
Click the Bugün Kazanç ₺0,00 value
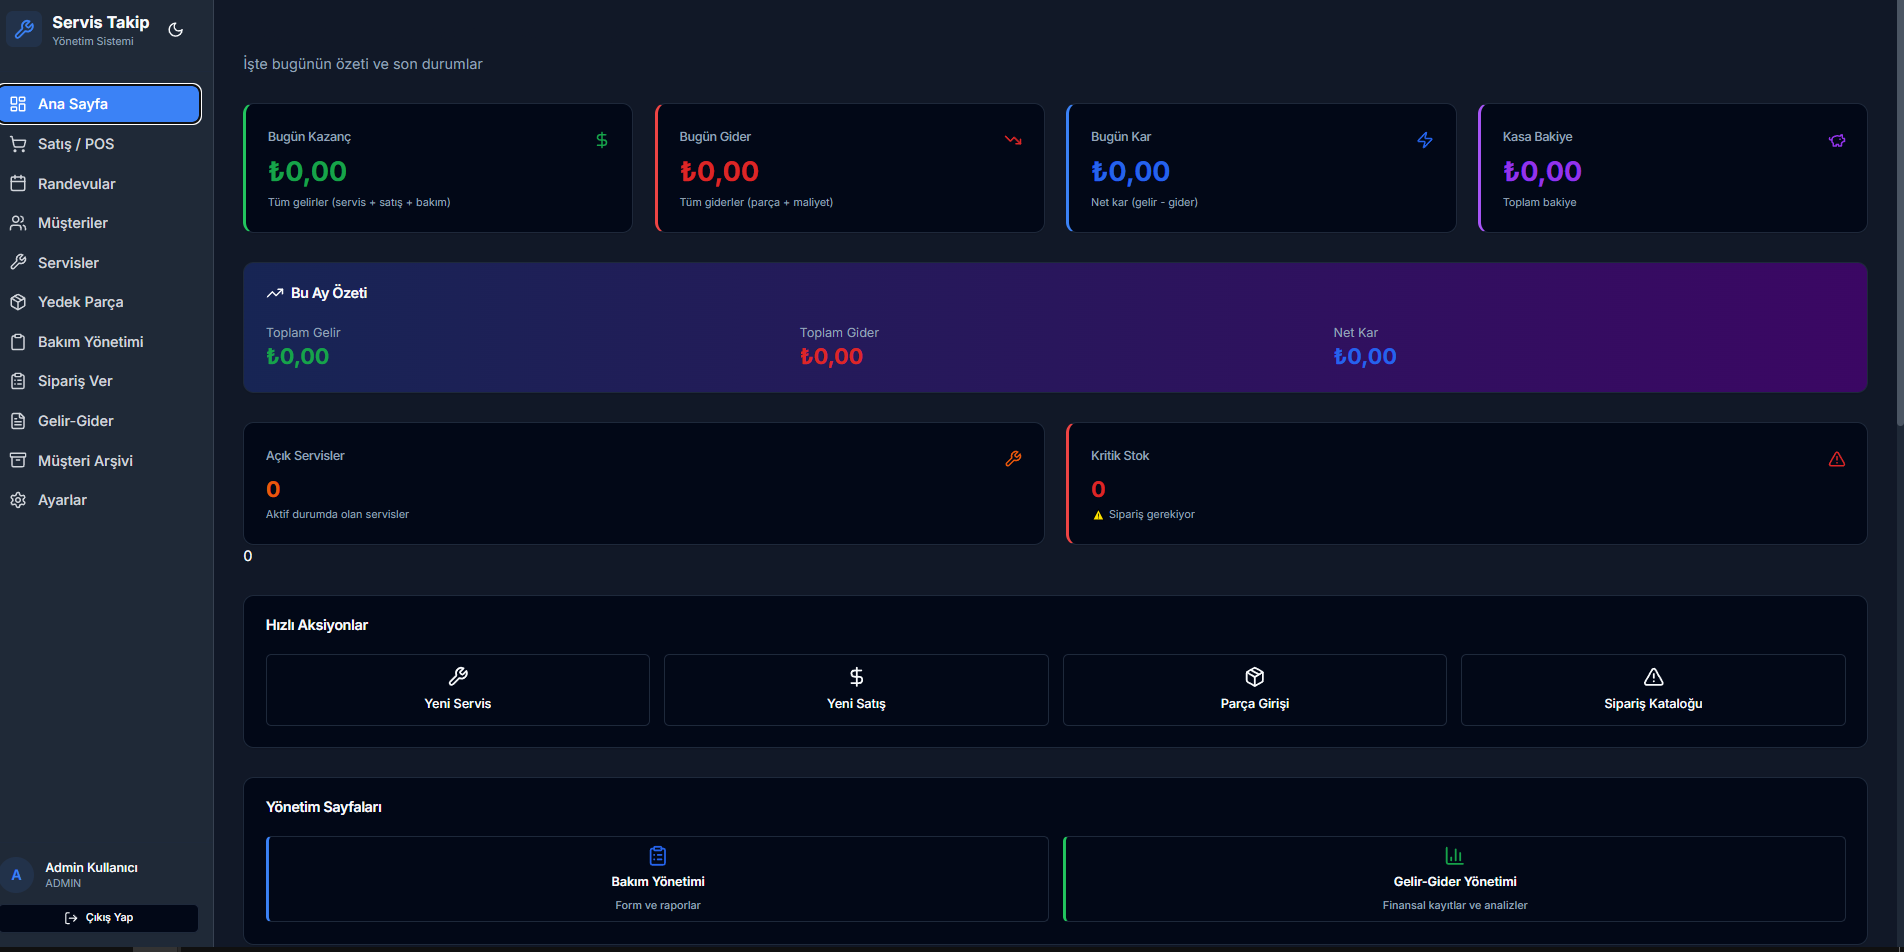click(x=307, y=172)
